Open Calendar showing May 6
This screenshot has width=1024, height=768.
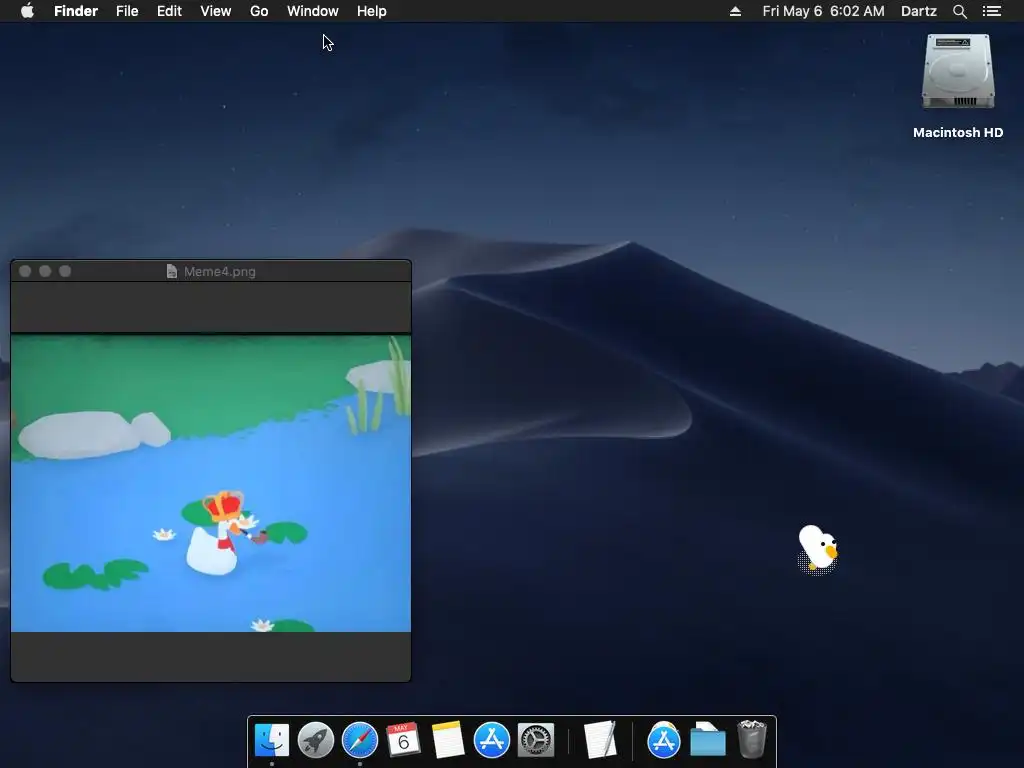pos(404,741)
